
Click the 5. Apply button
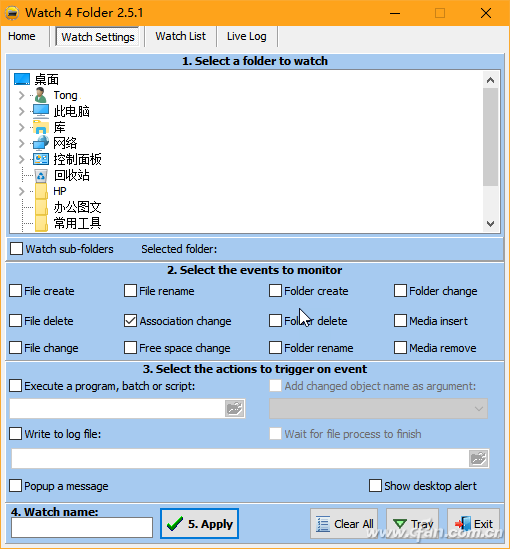(x=200, y=523)
